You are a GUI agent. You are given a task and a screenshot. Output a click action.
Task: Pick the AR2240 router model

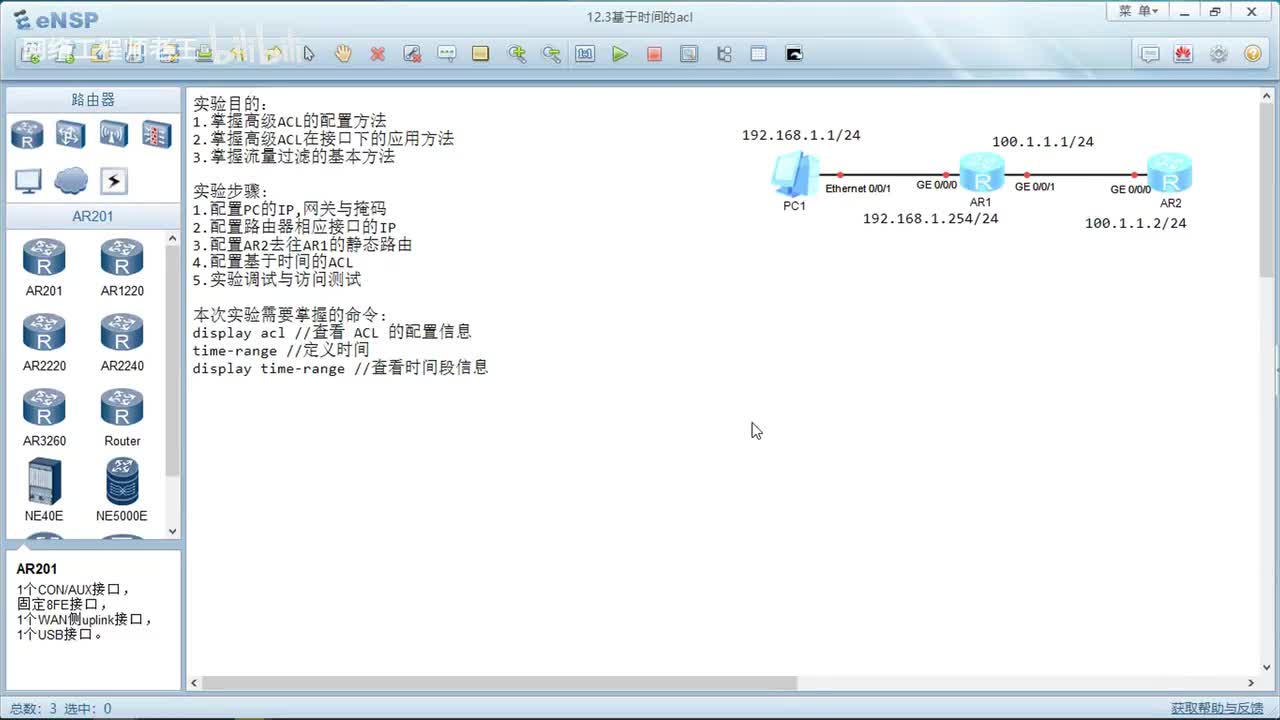pos(122,343)
